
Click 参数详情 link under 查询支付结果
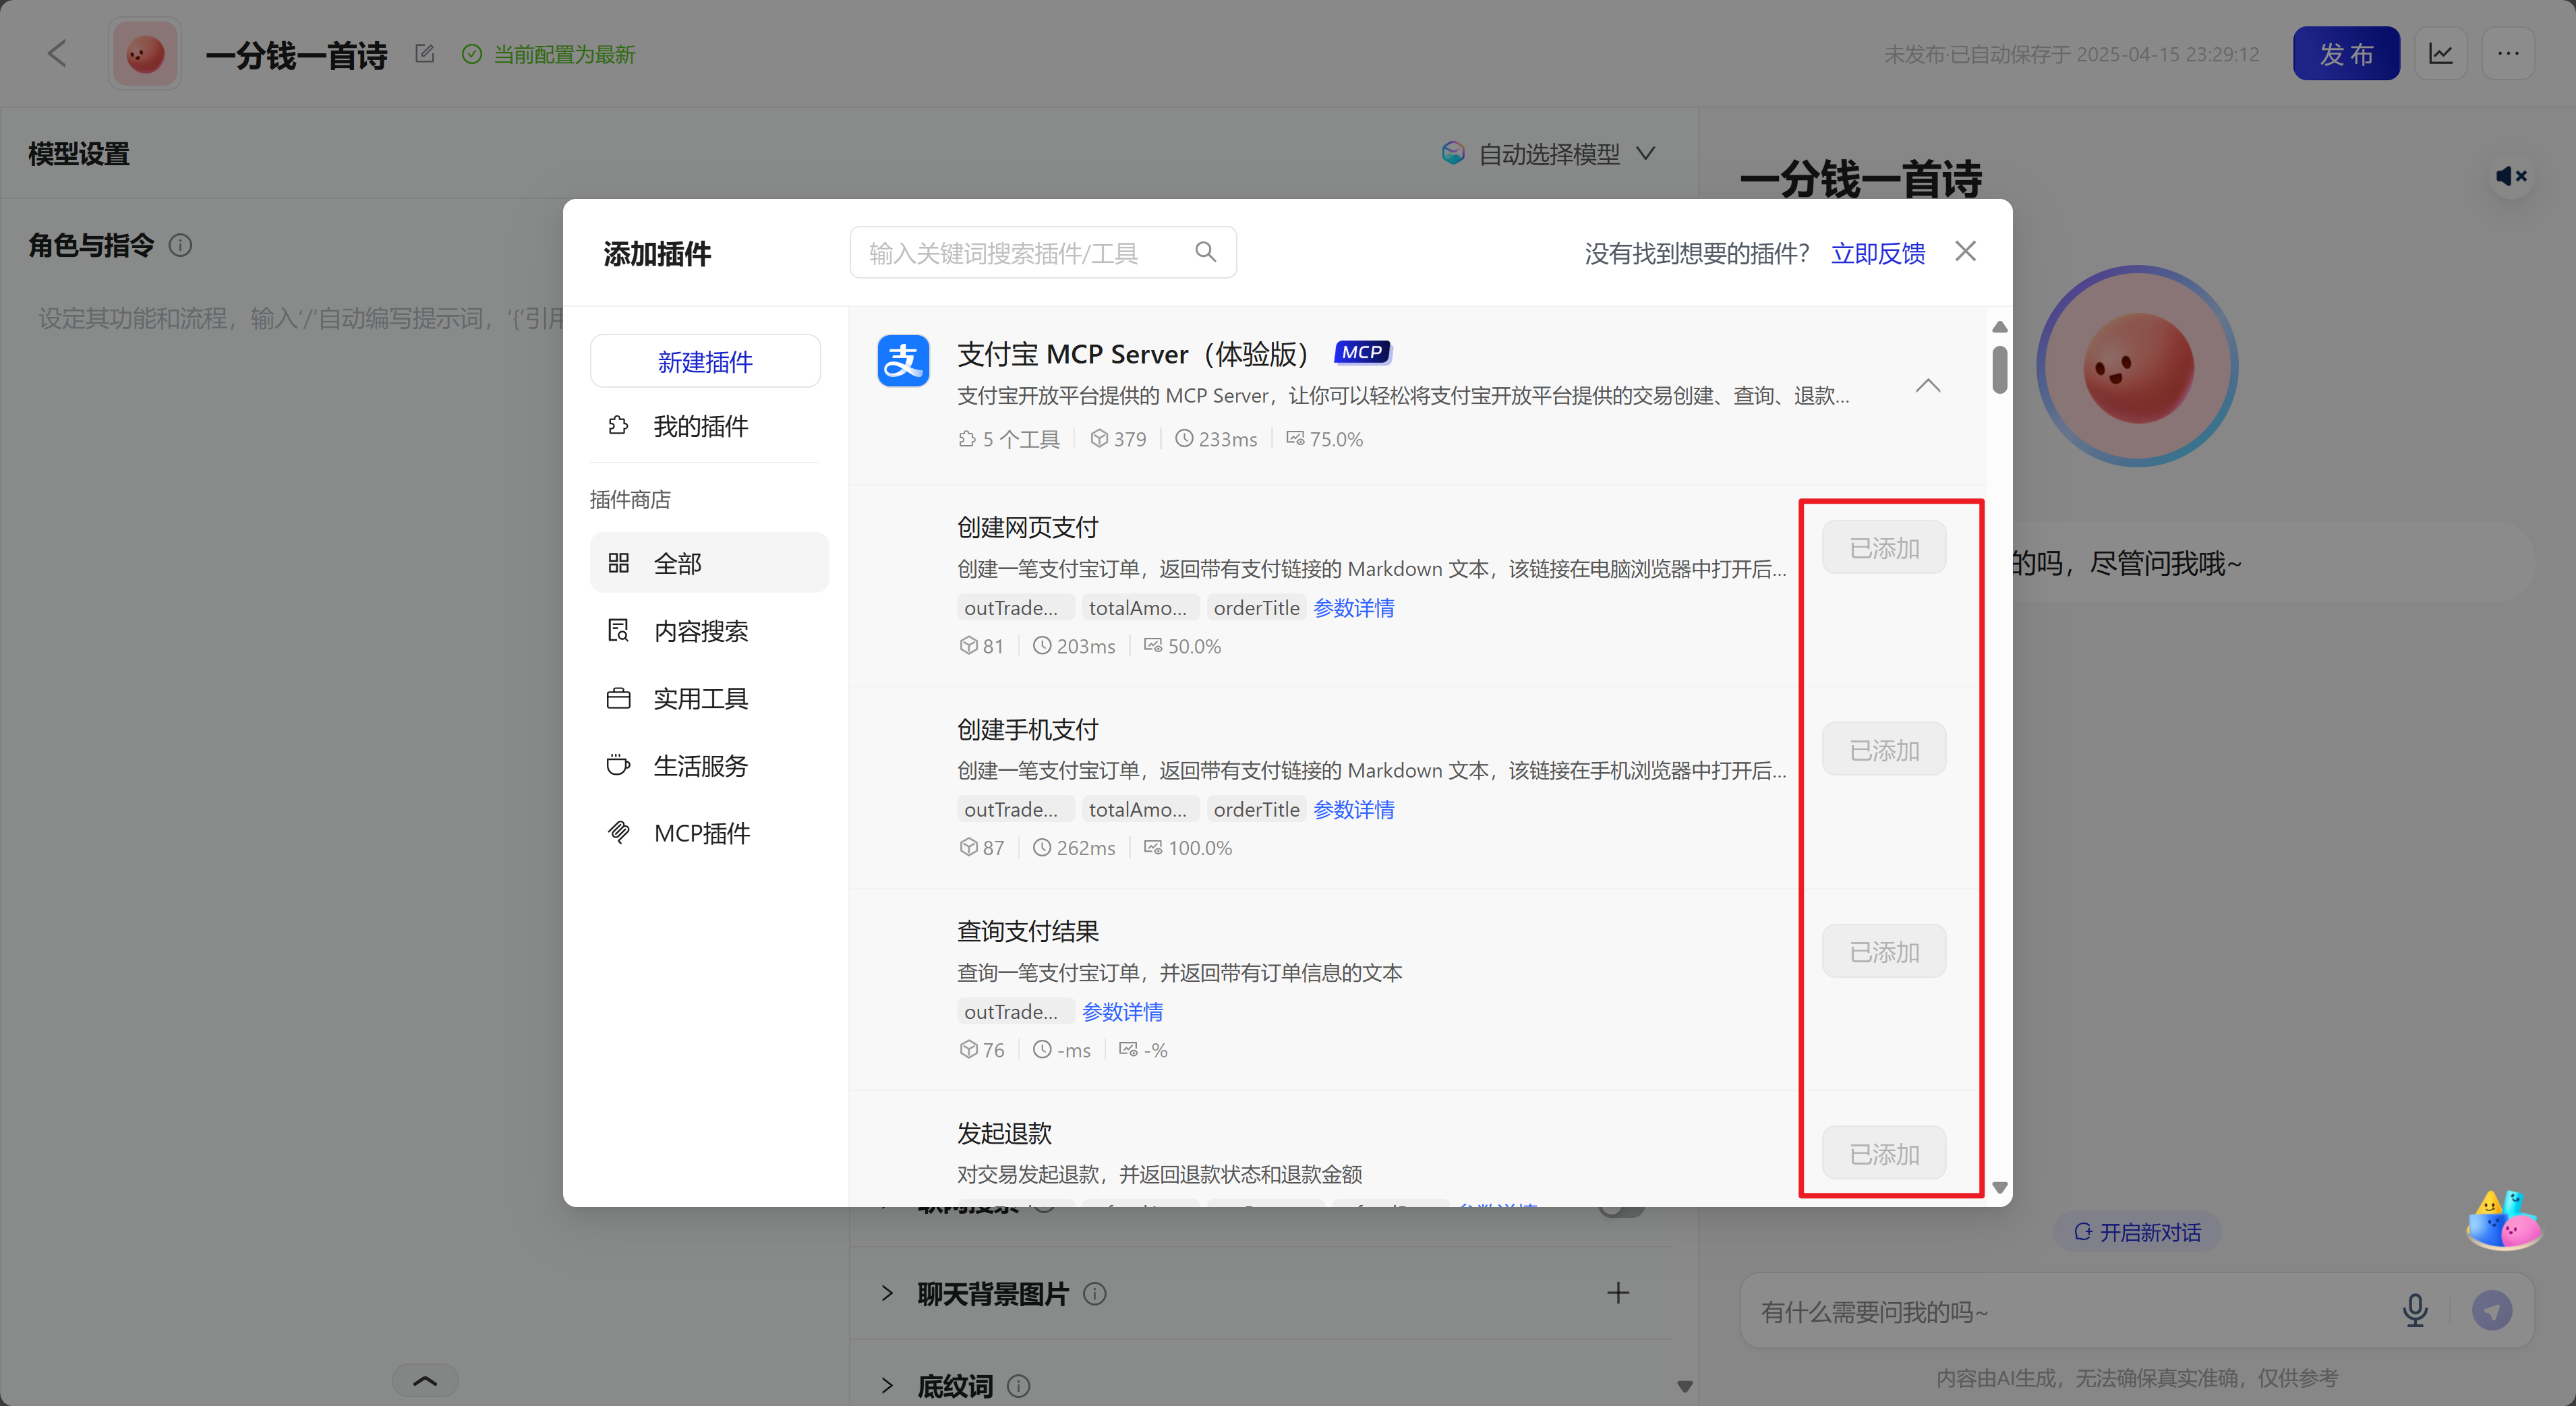pyautogui.click(x=1122, y=1012)
